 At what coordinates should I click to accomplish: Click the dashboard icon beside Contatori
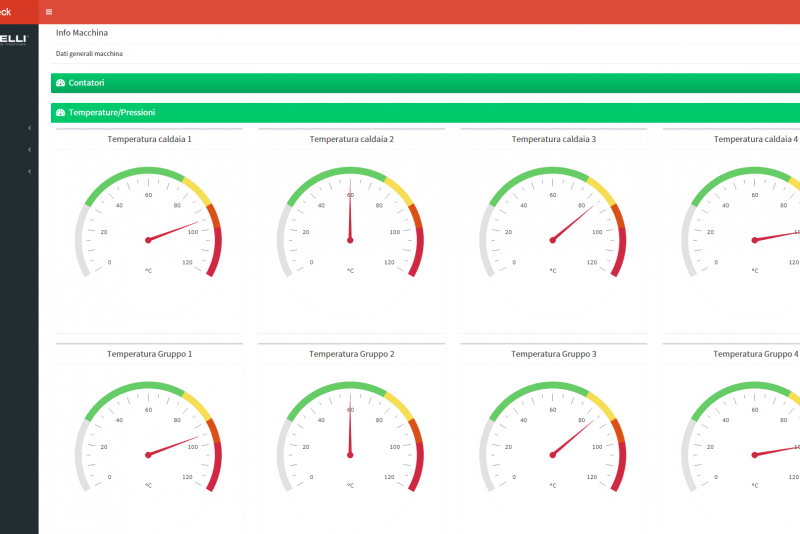[61, 83]
